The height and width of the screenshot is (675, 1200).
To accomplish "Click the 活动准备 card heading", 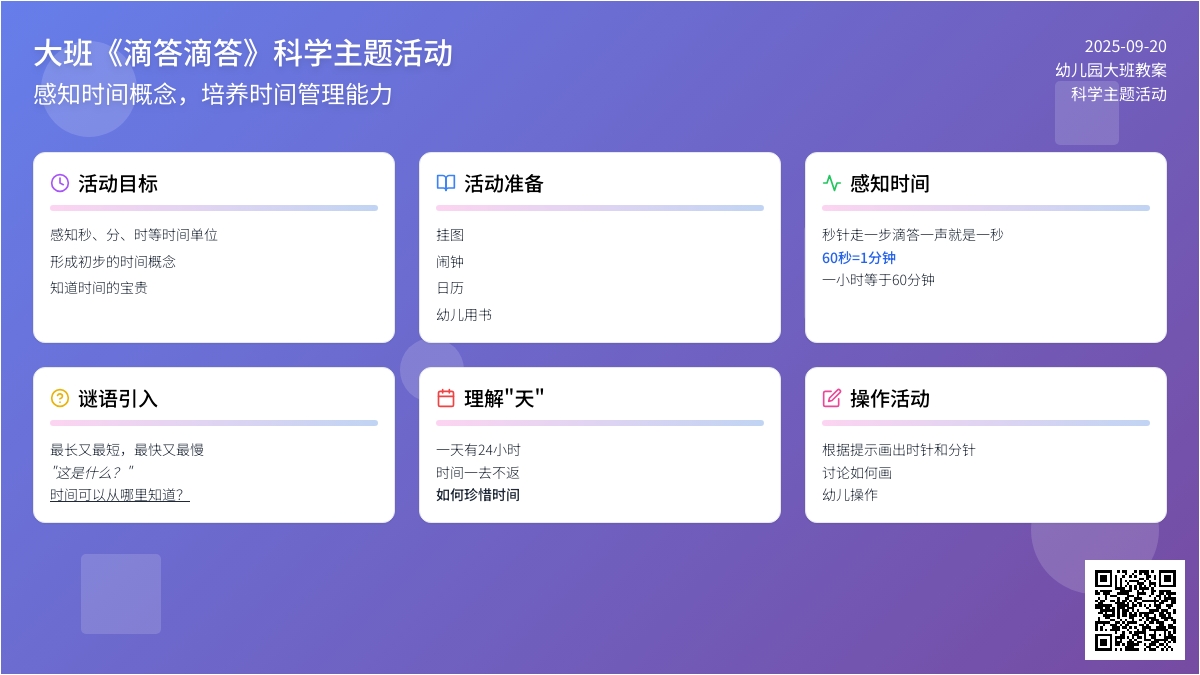I will [x=504, y=184].
